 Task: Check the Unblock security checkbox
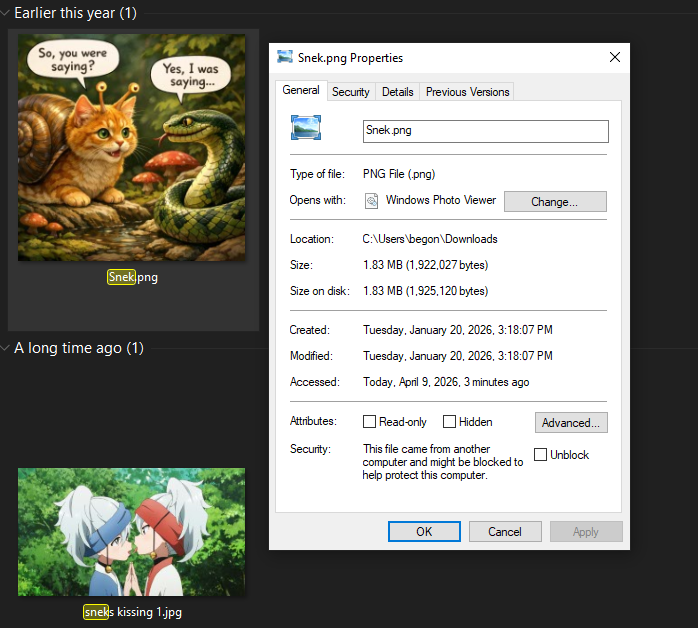[x=540, y=454]
